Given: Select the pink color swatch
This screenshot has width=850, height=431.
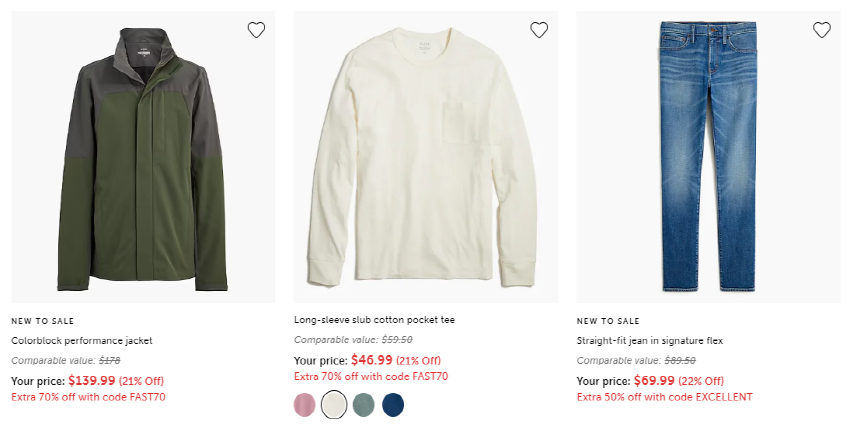Looking at the screenshot, I should [305, 404].
